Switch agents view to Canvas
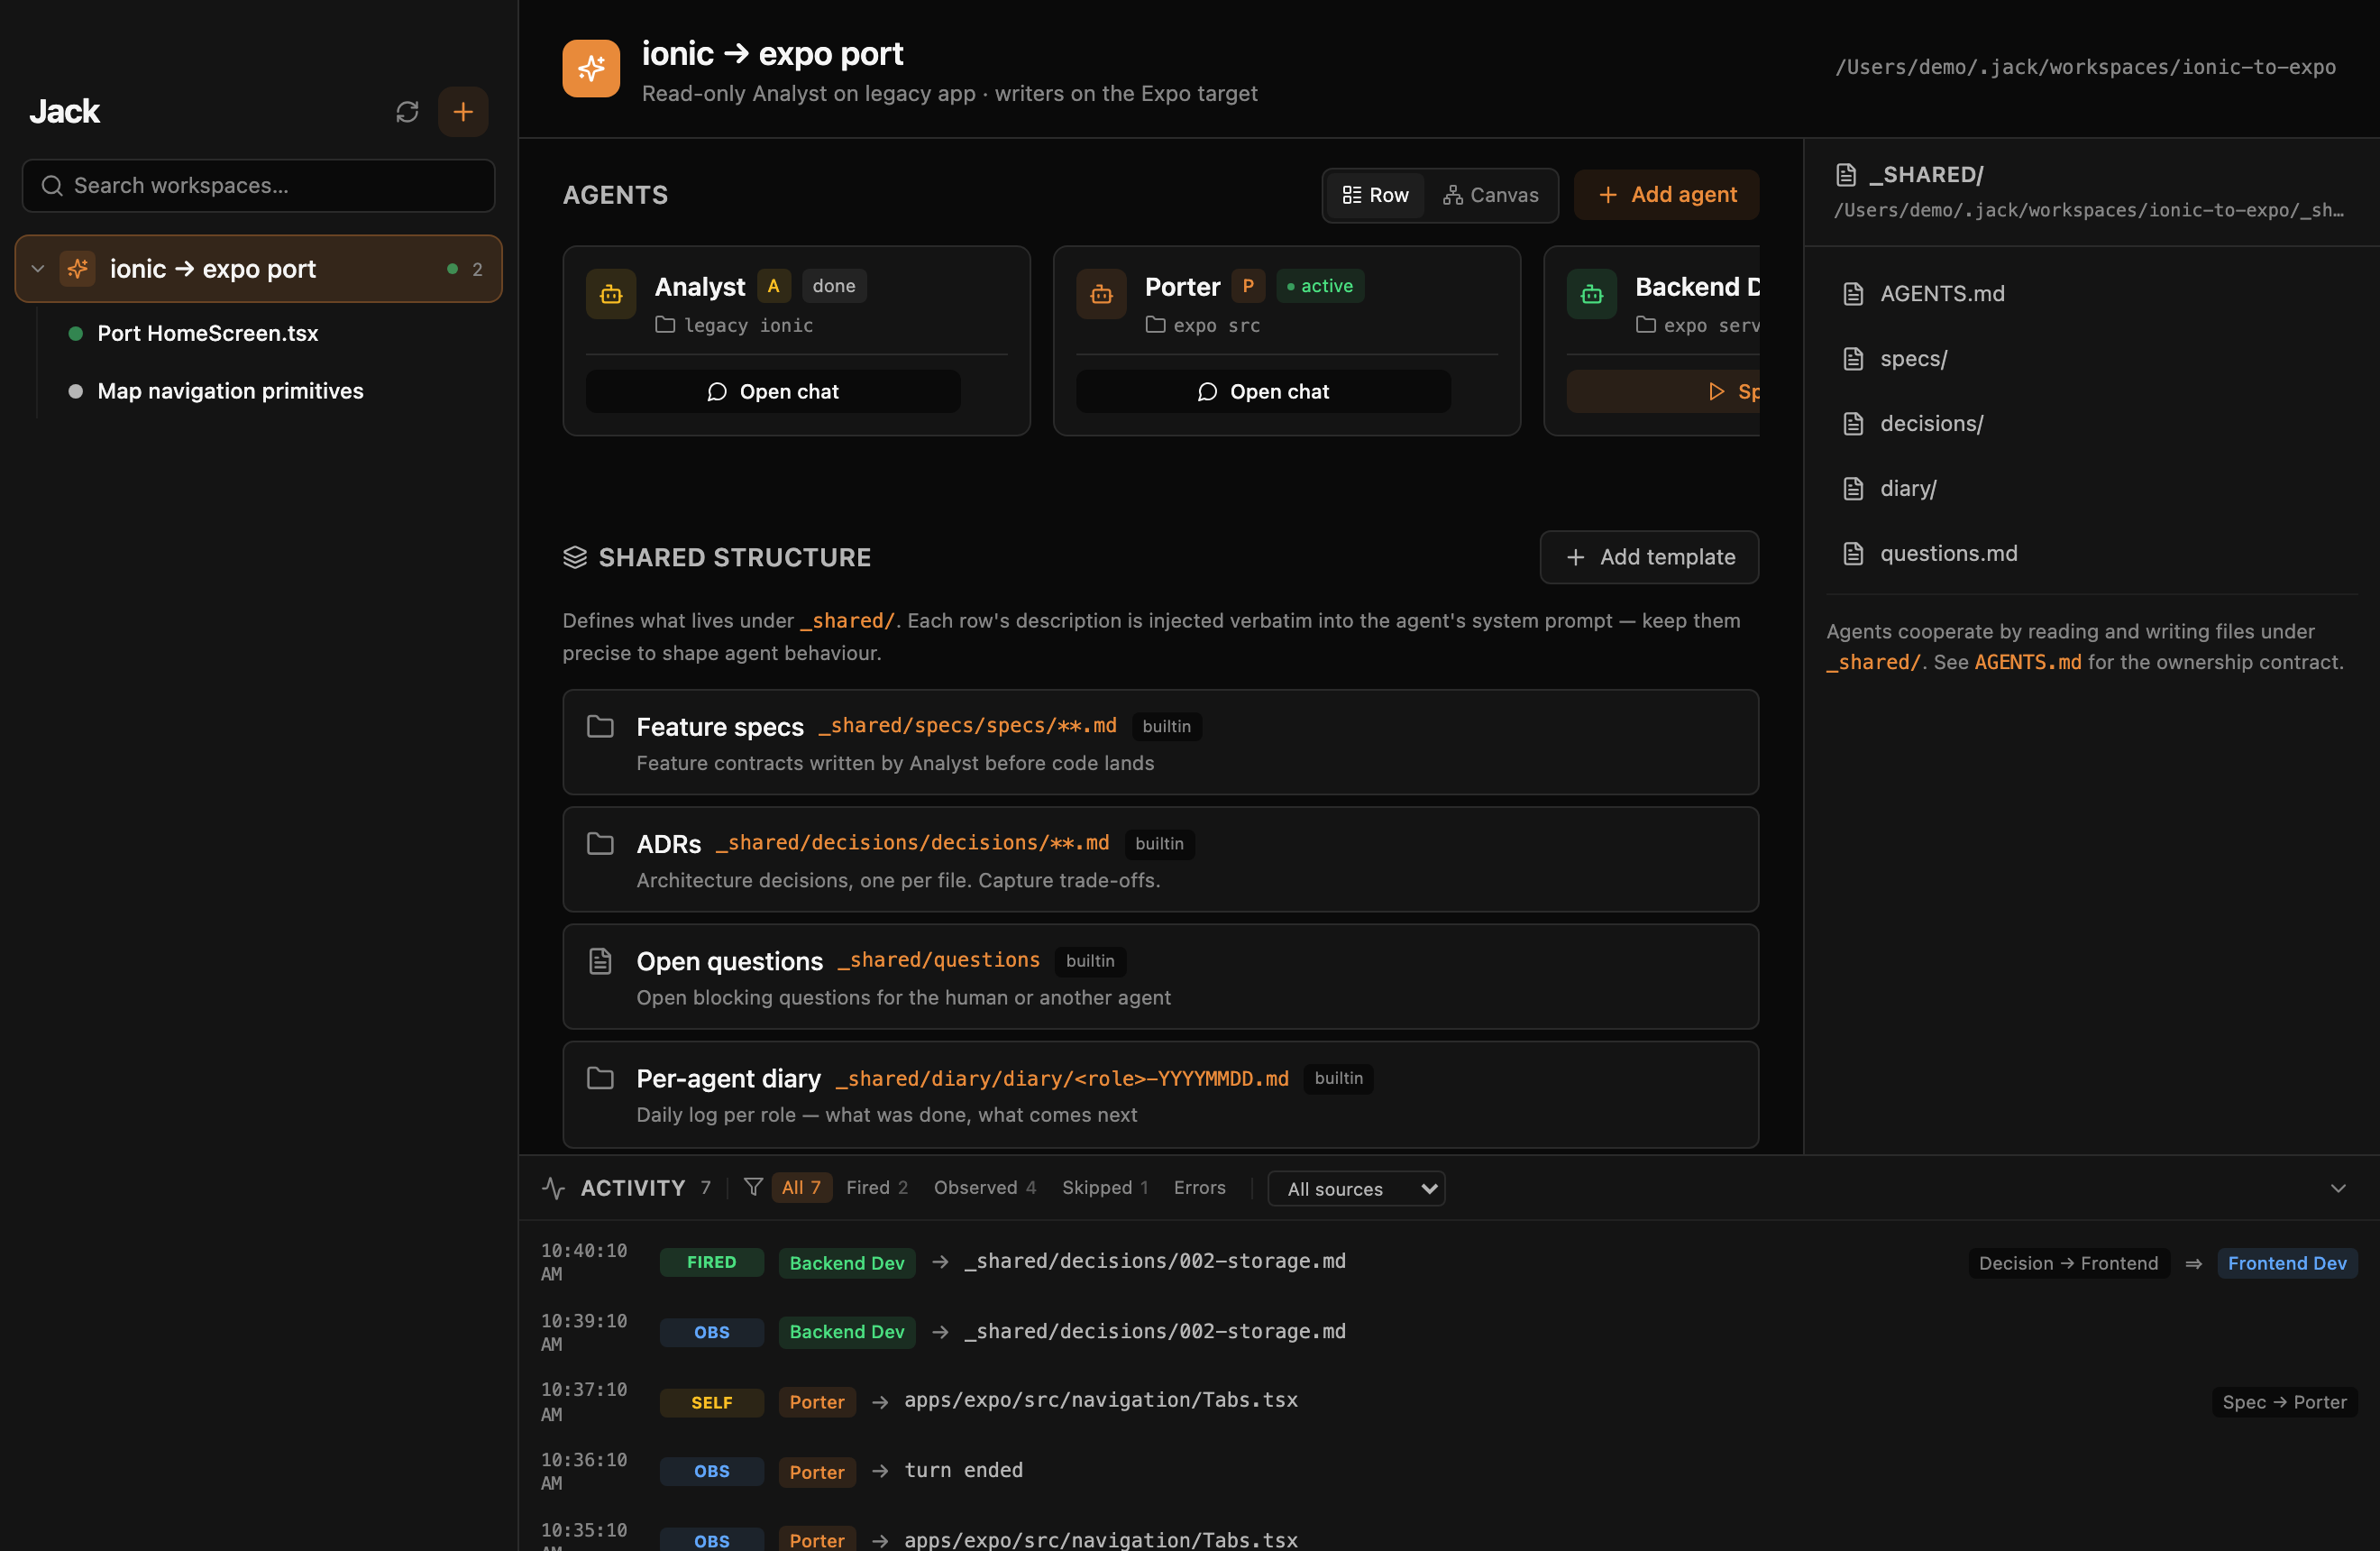The width and height of the screenshot is (2380, 1551). [x=1490, y=195]
